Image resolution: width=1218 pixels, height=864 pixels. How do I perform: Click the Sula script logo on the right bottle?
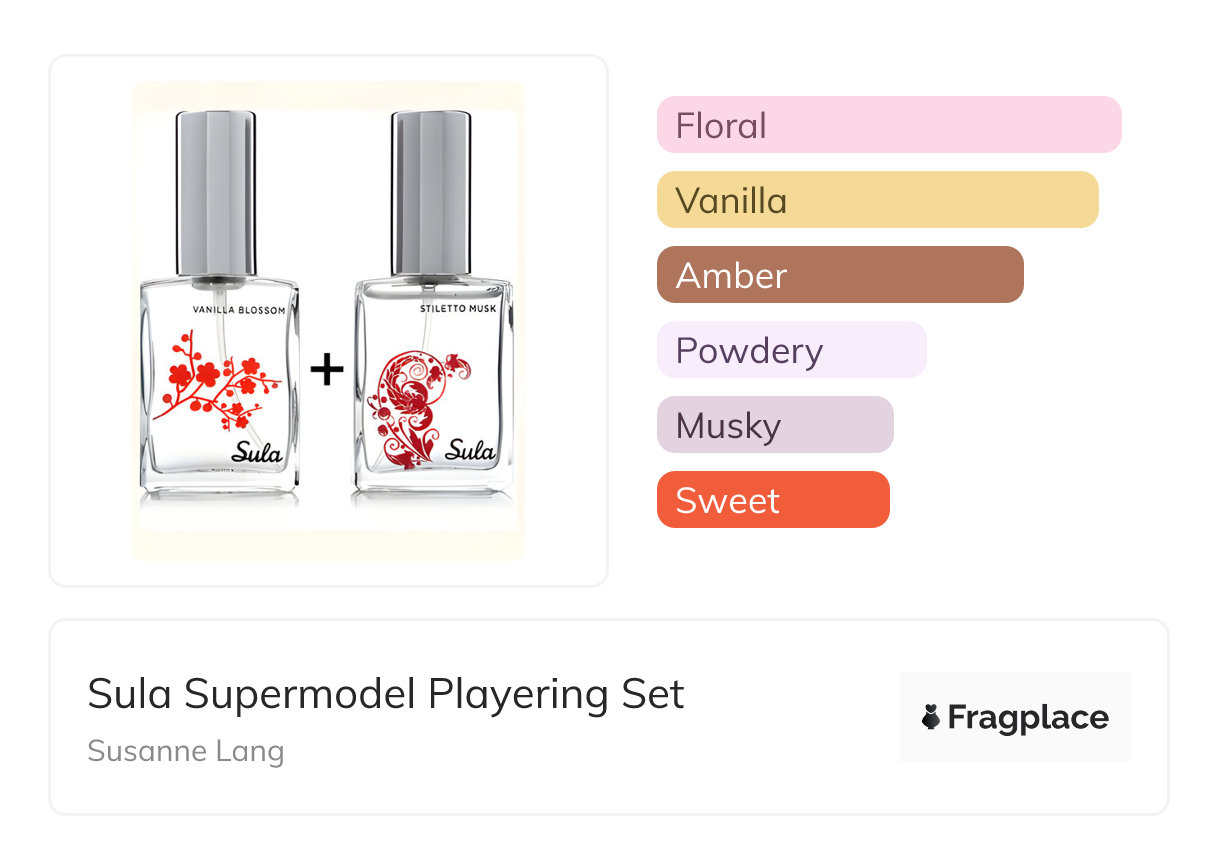(469, 450)
